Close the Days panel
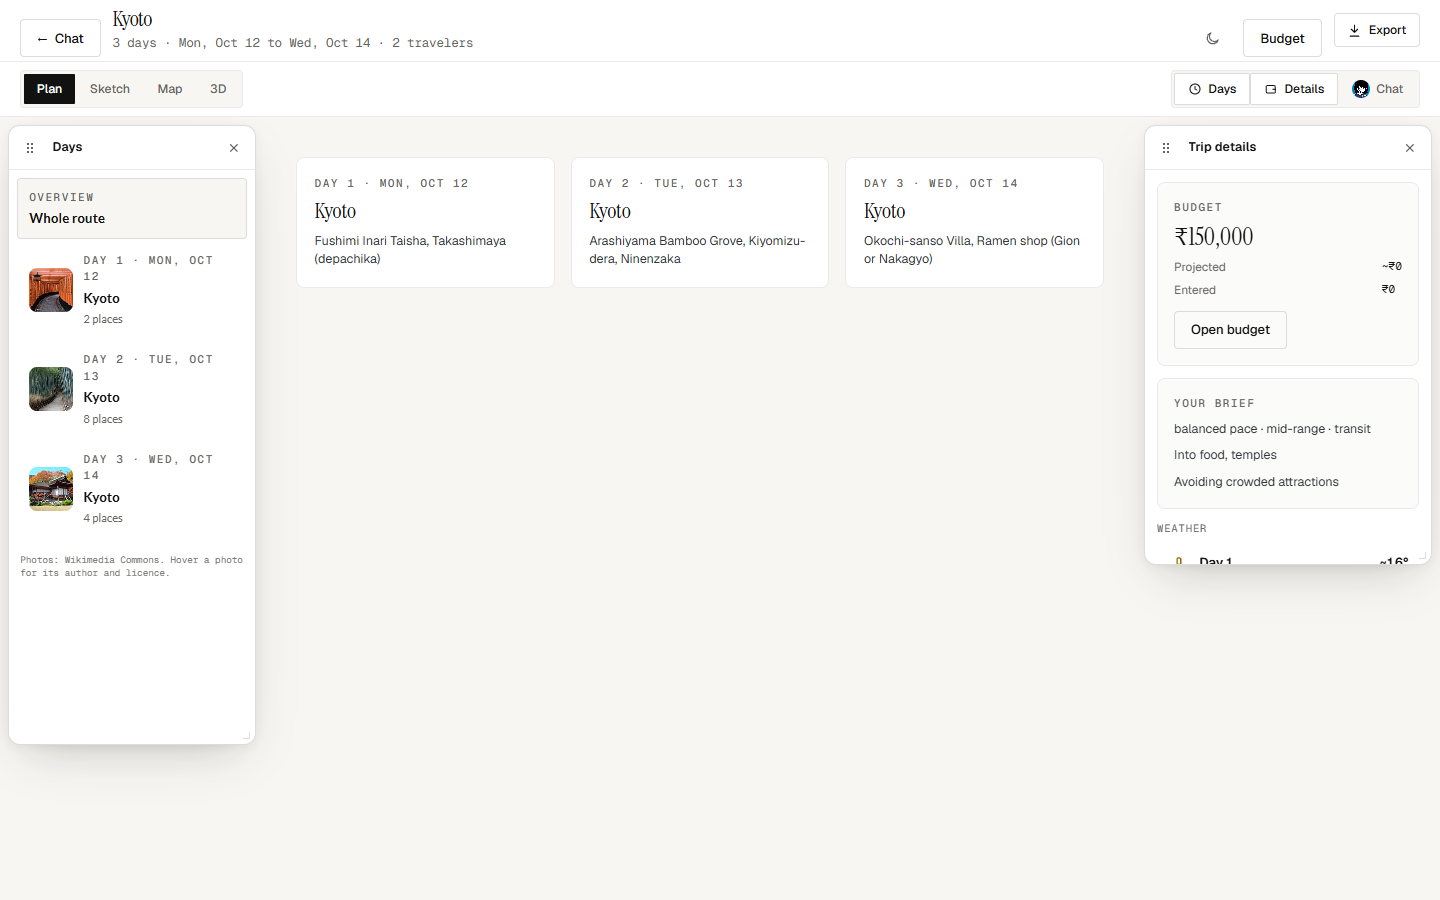Viewport: 1440px width, 900px height. coord(234,148)
